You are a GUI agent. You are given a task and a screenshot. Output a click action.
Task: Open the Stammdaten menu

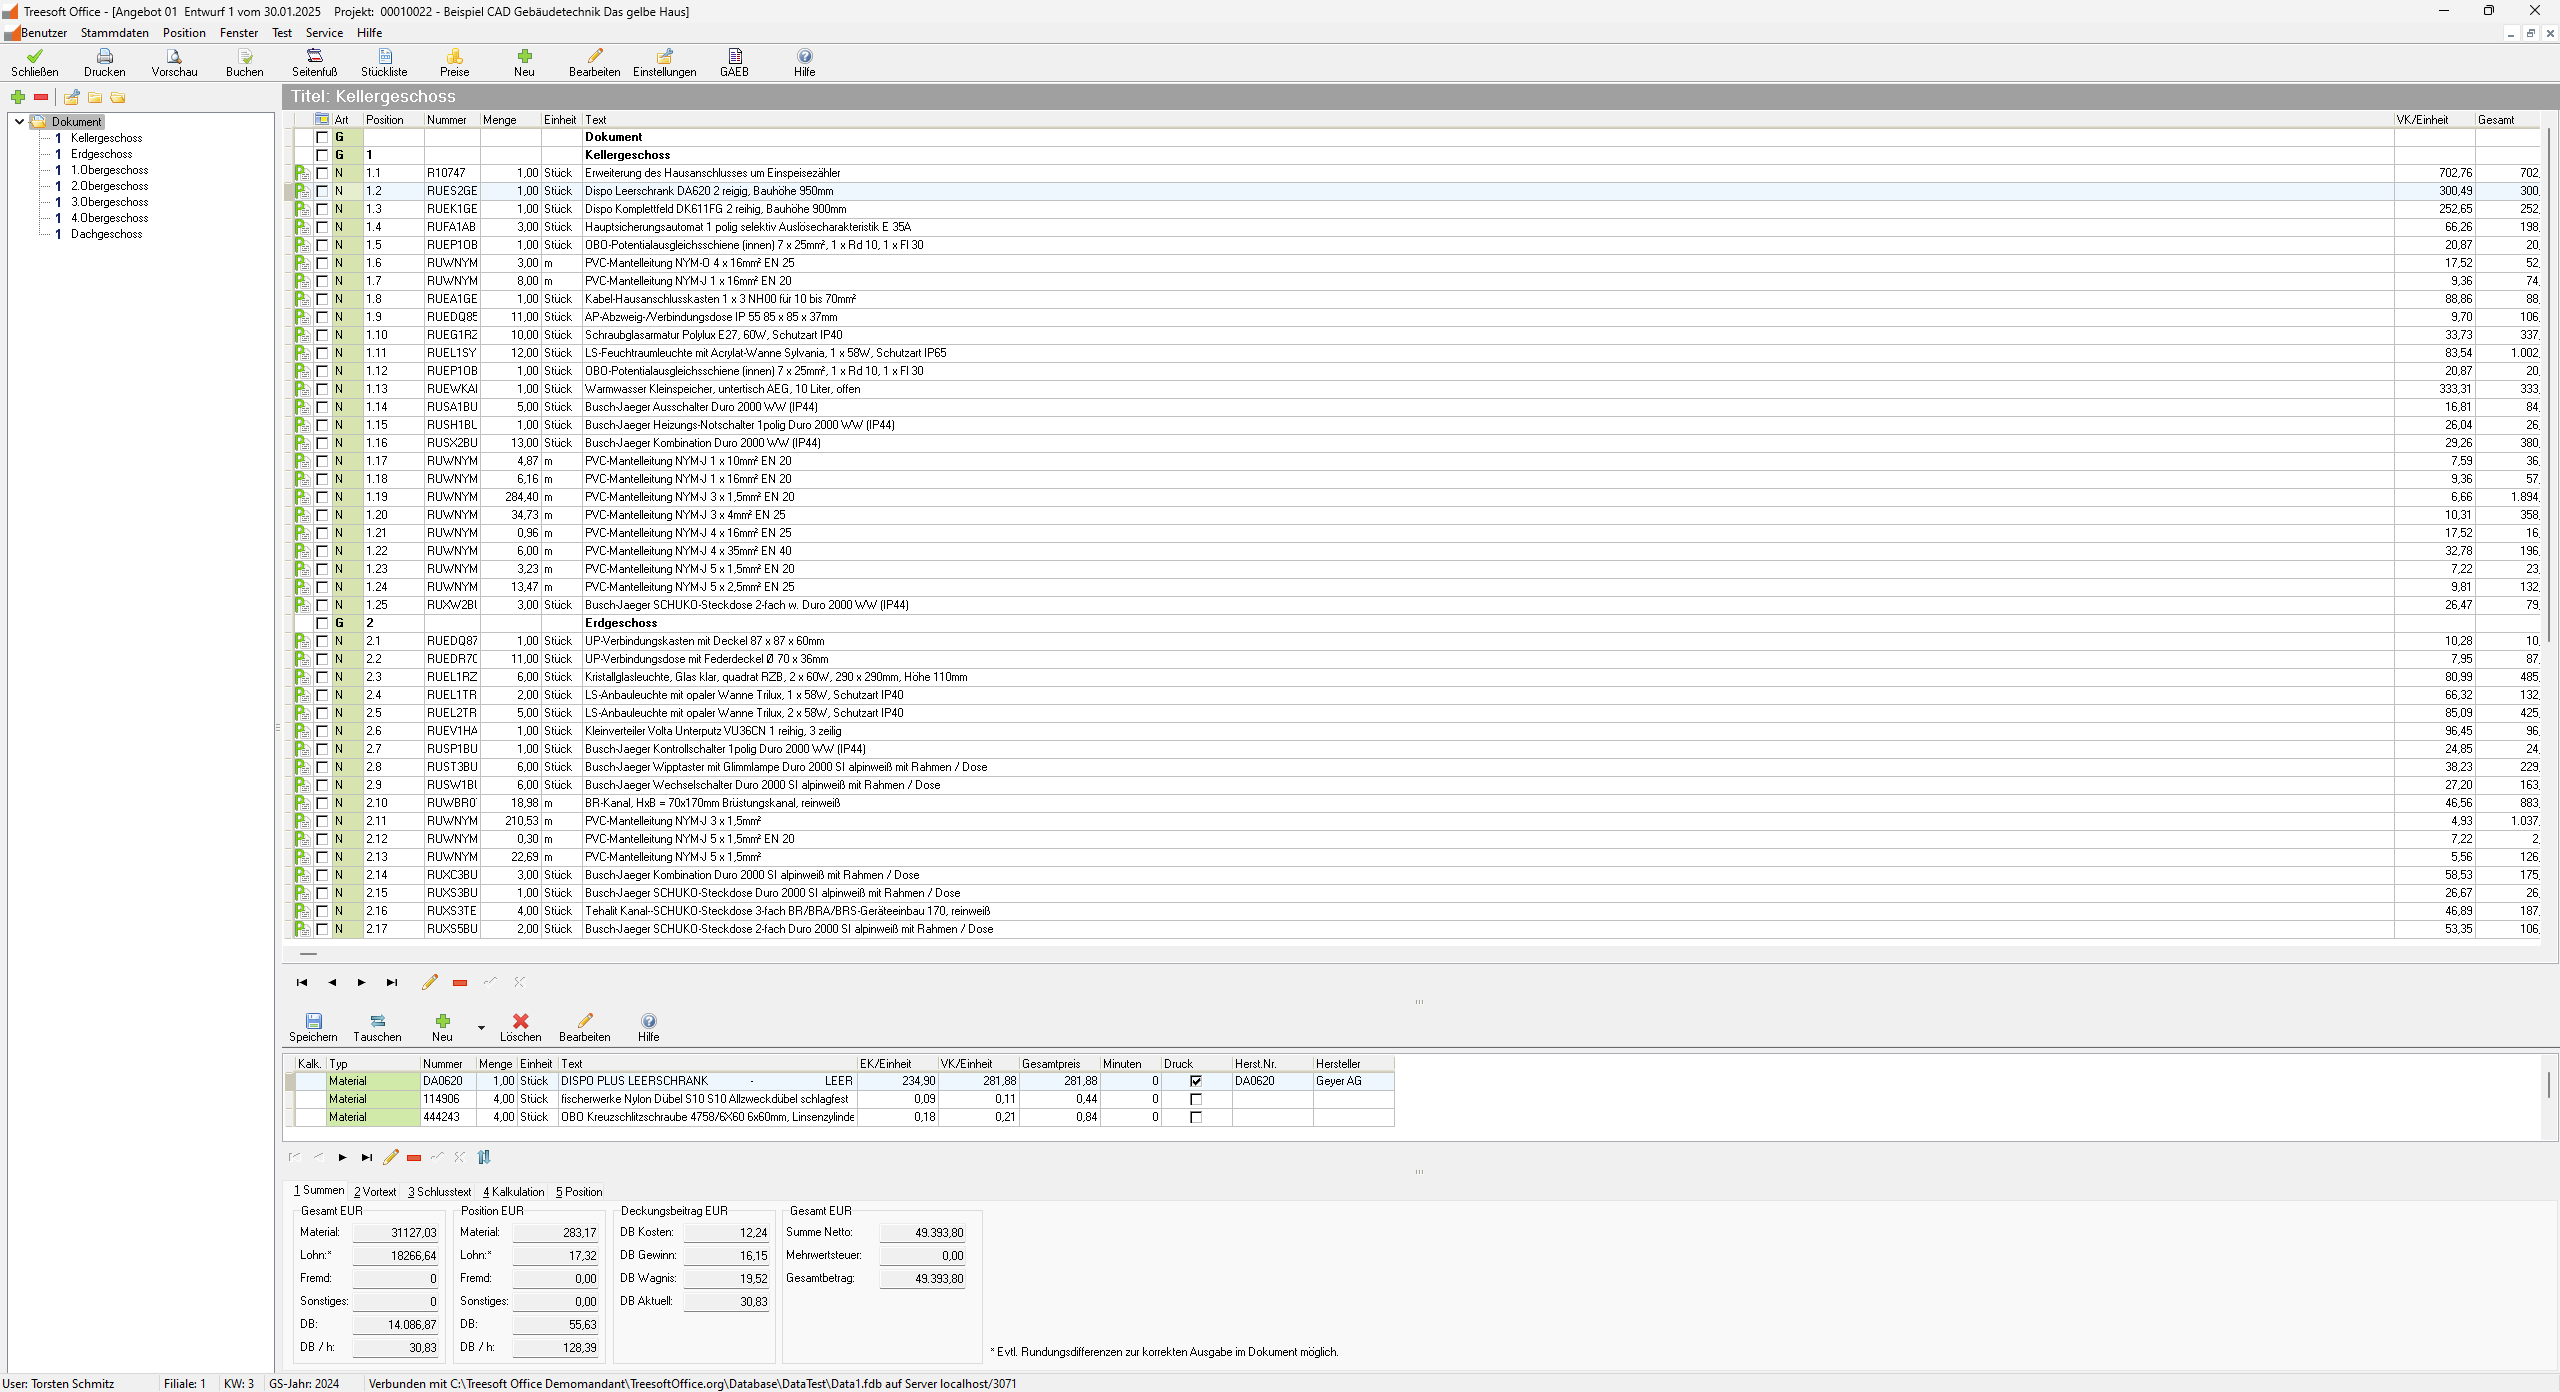(114, 33)
